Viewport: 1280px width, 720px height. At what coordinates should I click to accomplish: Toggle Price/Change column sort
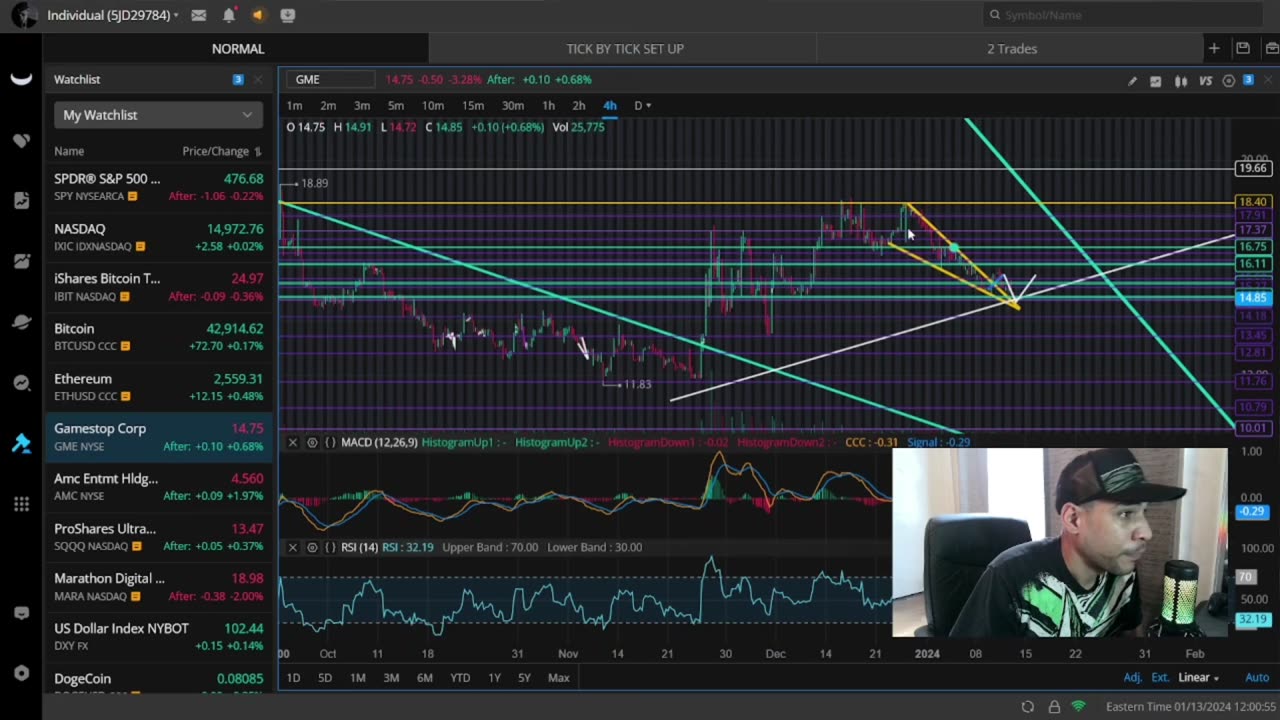[x=222, y=151]
